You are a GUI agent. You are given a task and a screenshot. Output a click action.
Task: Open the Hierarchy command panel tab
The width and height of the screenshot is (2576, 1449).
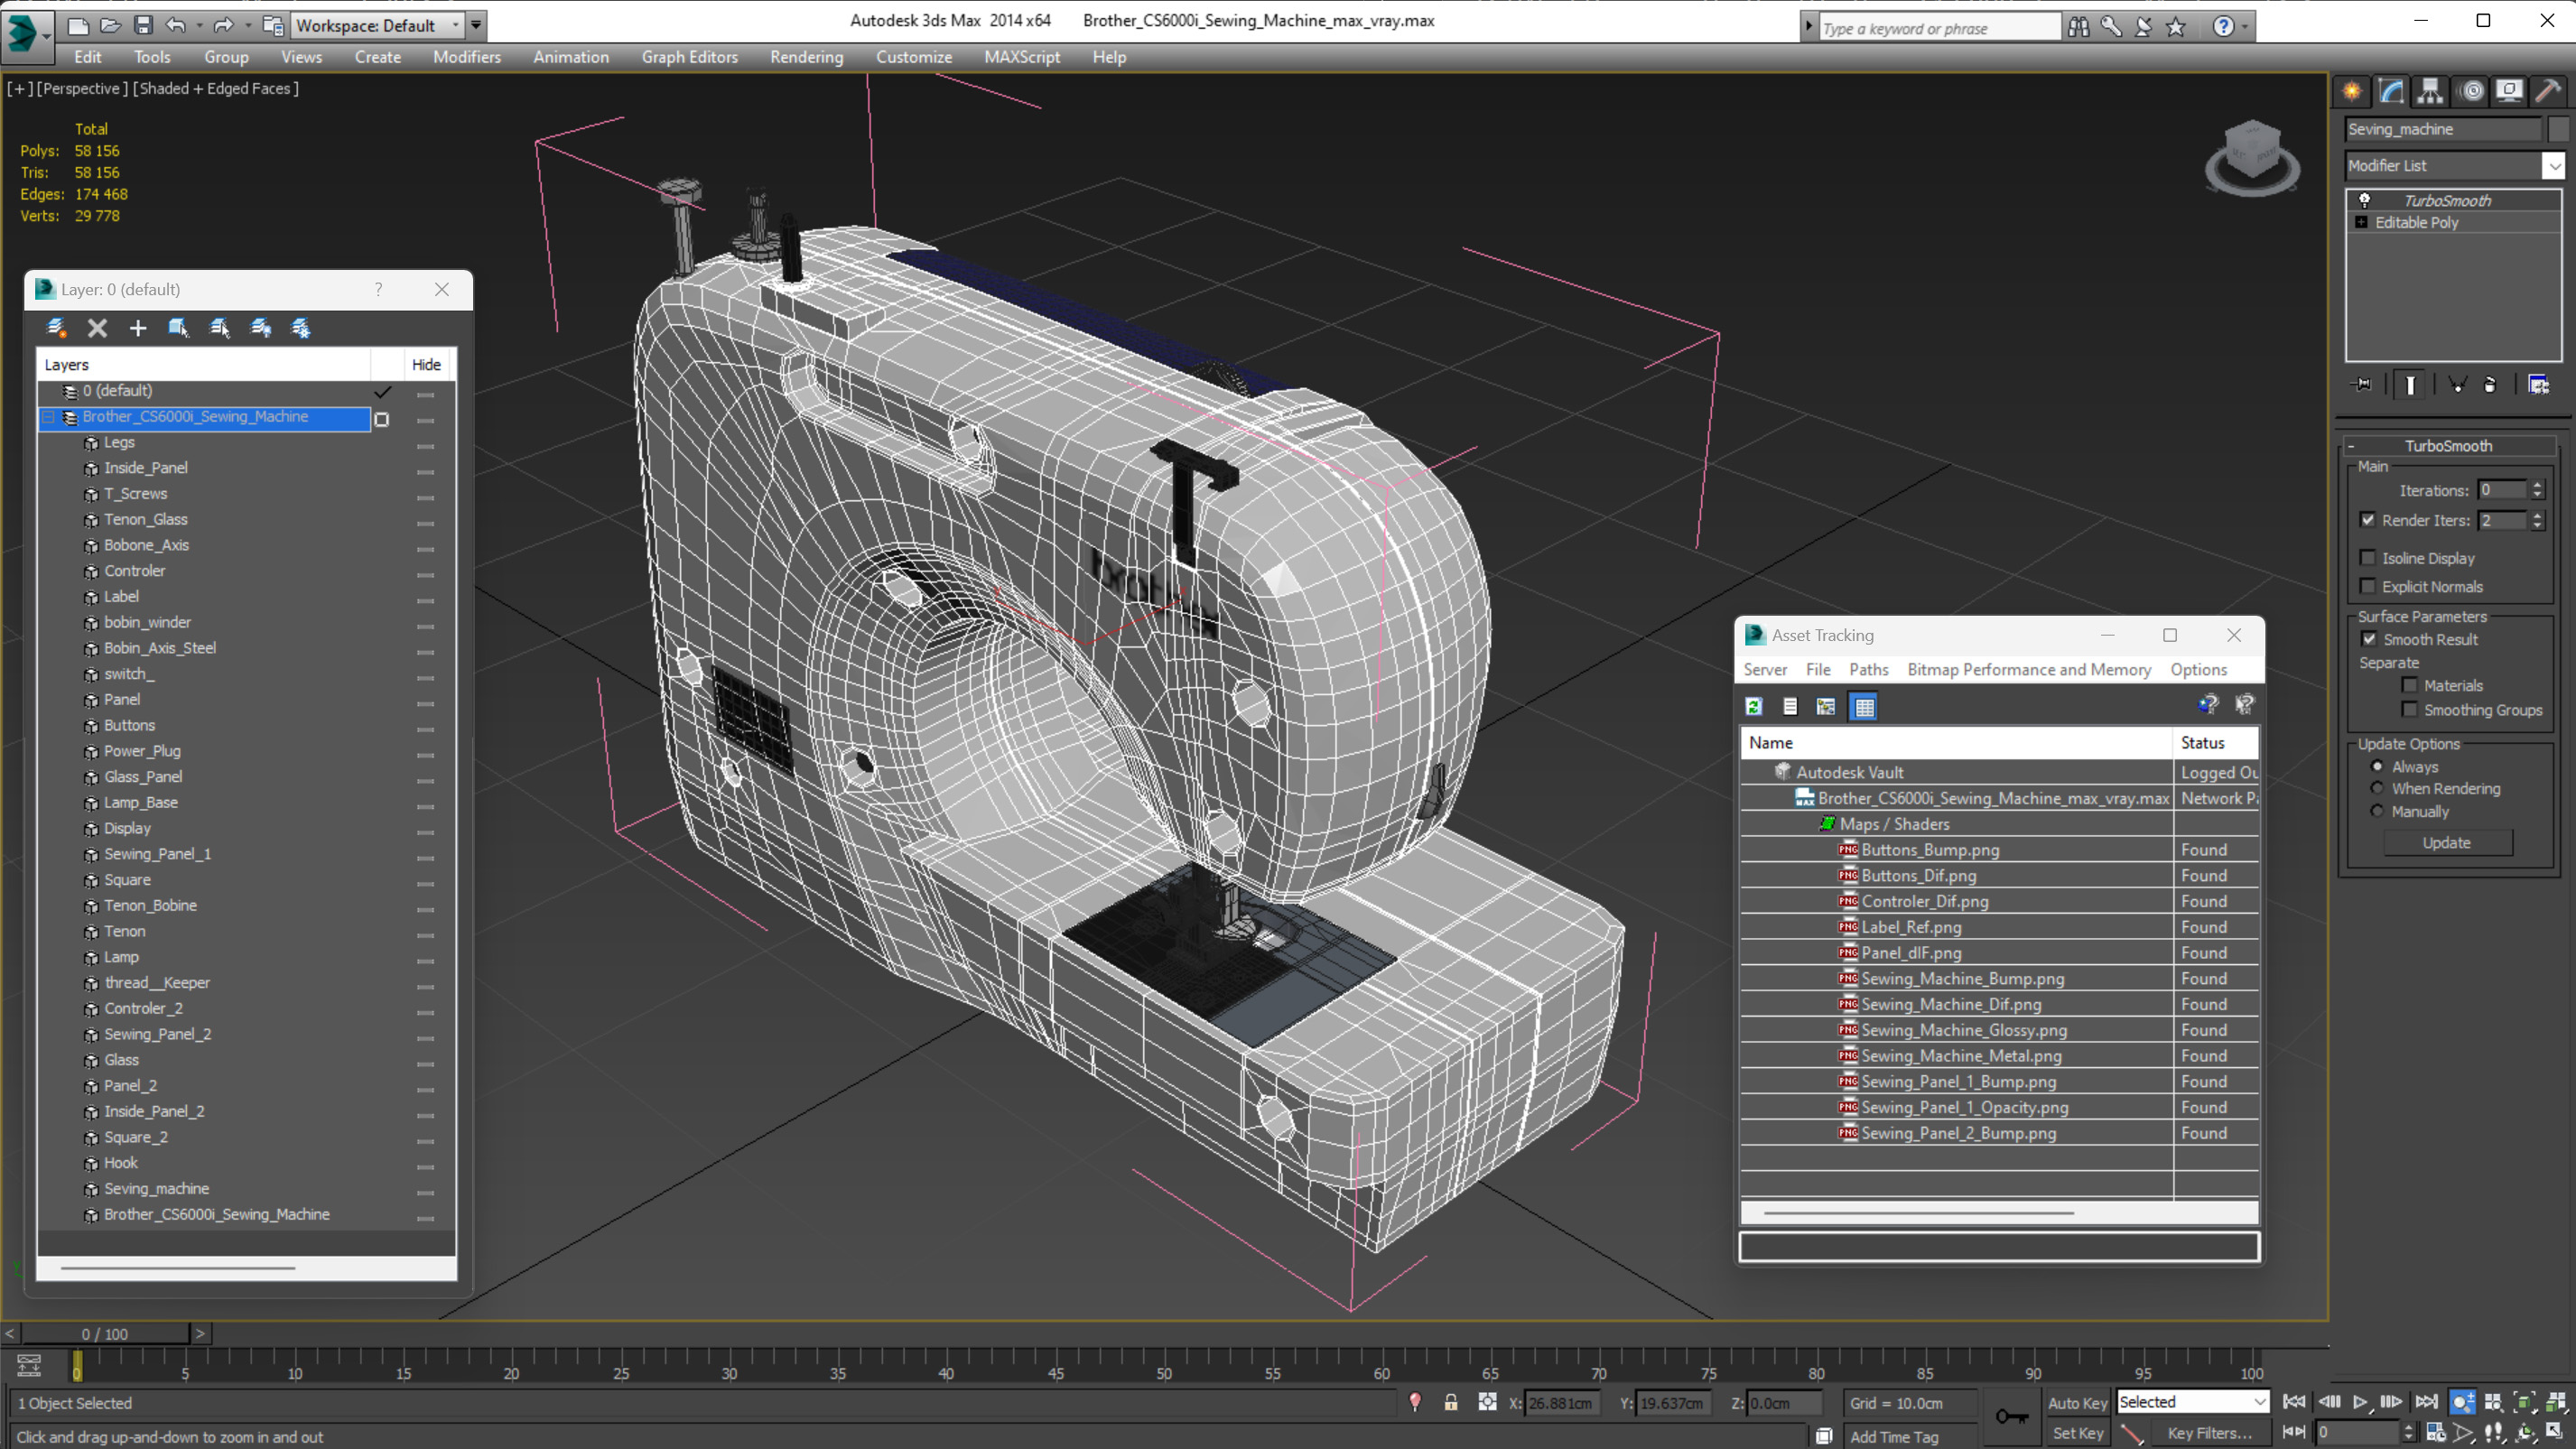point(2430,92)
